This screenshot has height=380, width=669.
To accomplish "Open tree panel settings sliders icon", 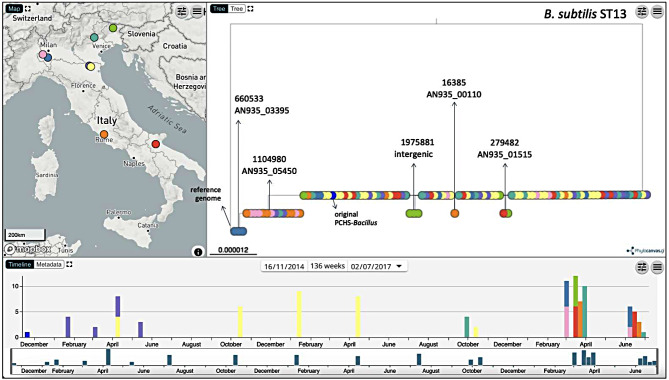I will [642, 12].
